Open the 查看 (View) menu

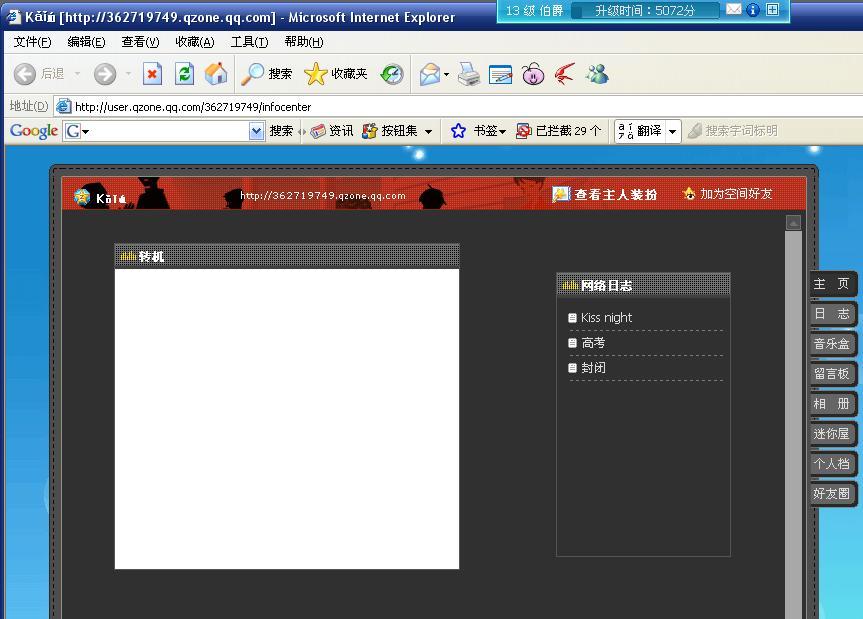[140, 42]
